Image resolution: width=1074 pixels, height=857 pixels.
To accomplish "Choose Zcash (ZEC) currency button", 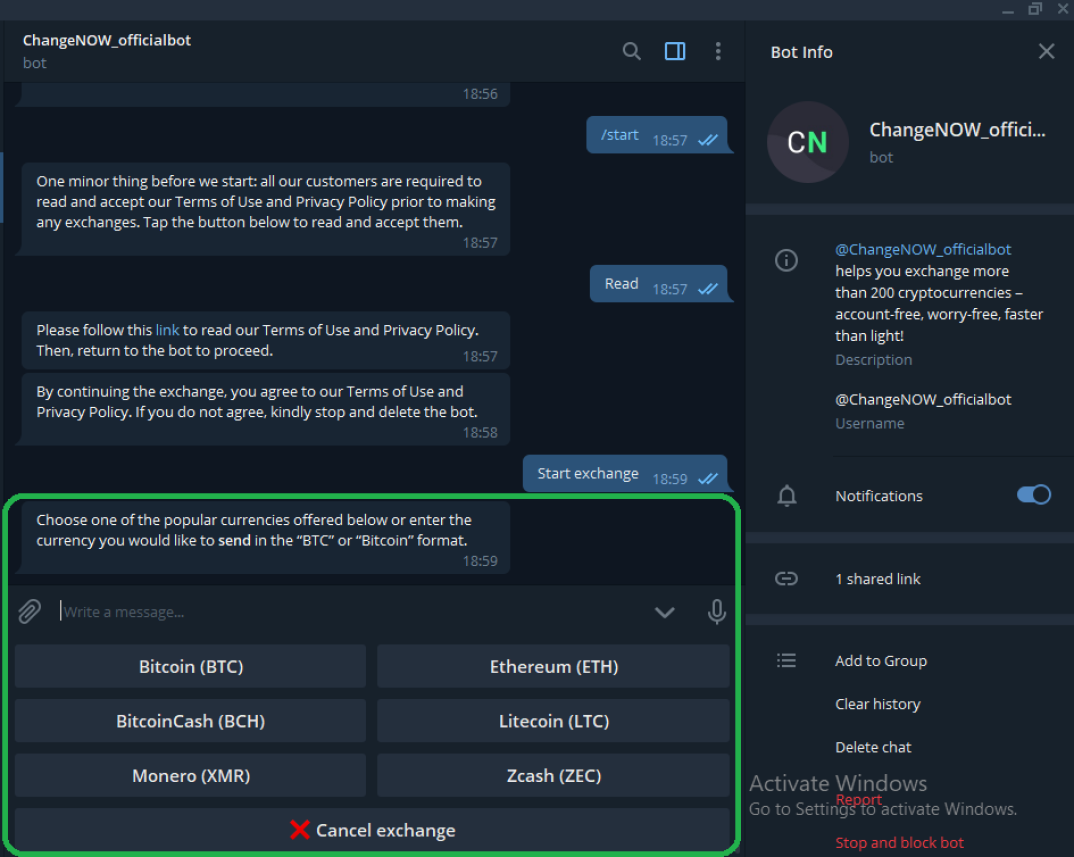I will pyautogui.click(x=553, y=775).
